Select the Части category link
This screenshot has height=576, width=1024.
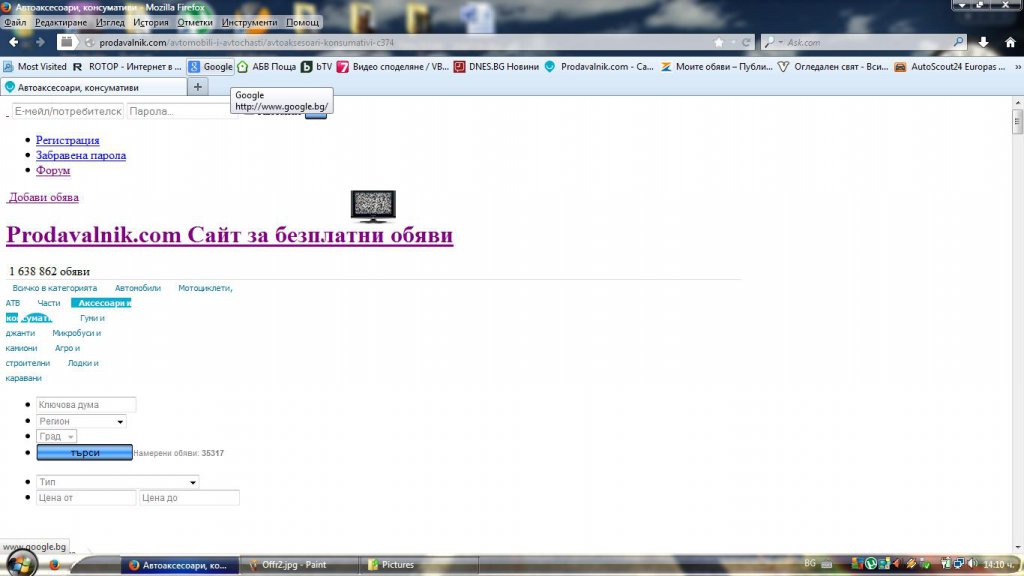(x=49, y=303)
